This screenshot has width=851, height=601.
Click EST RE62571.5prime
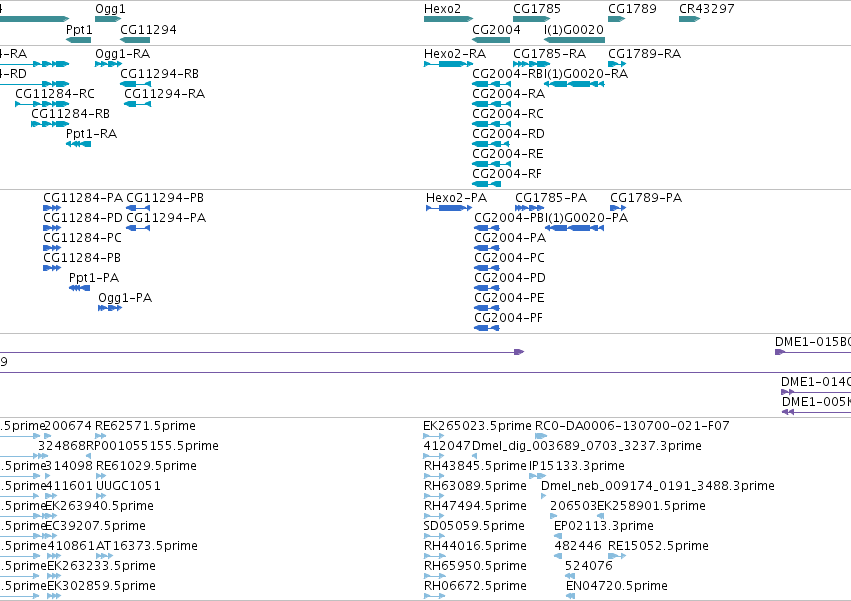[x=101, y=436]
